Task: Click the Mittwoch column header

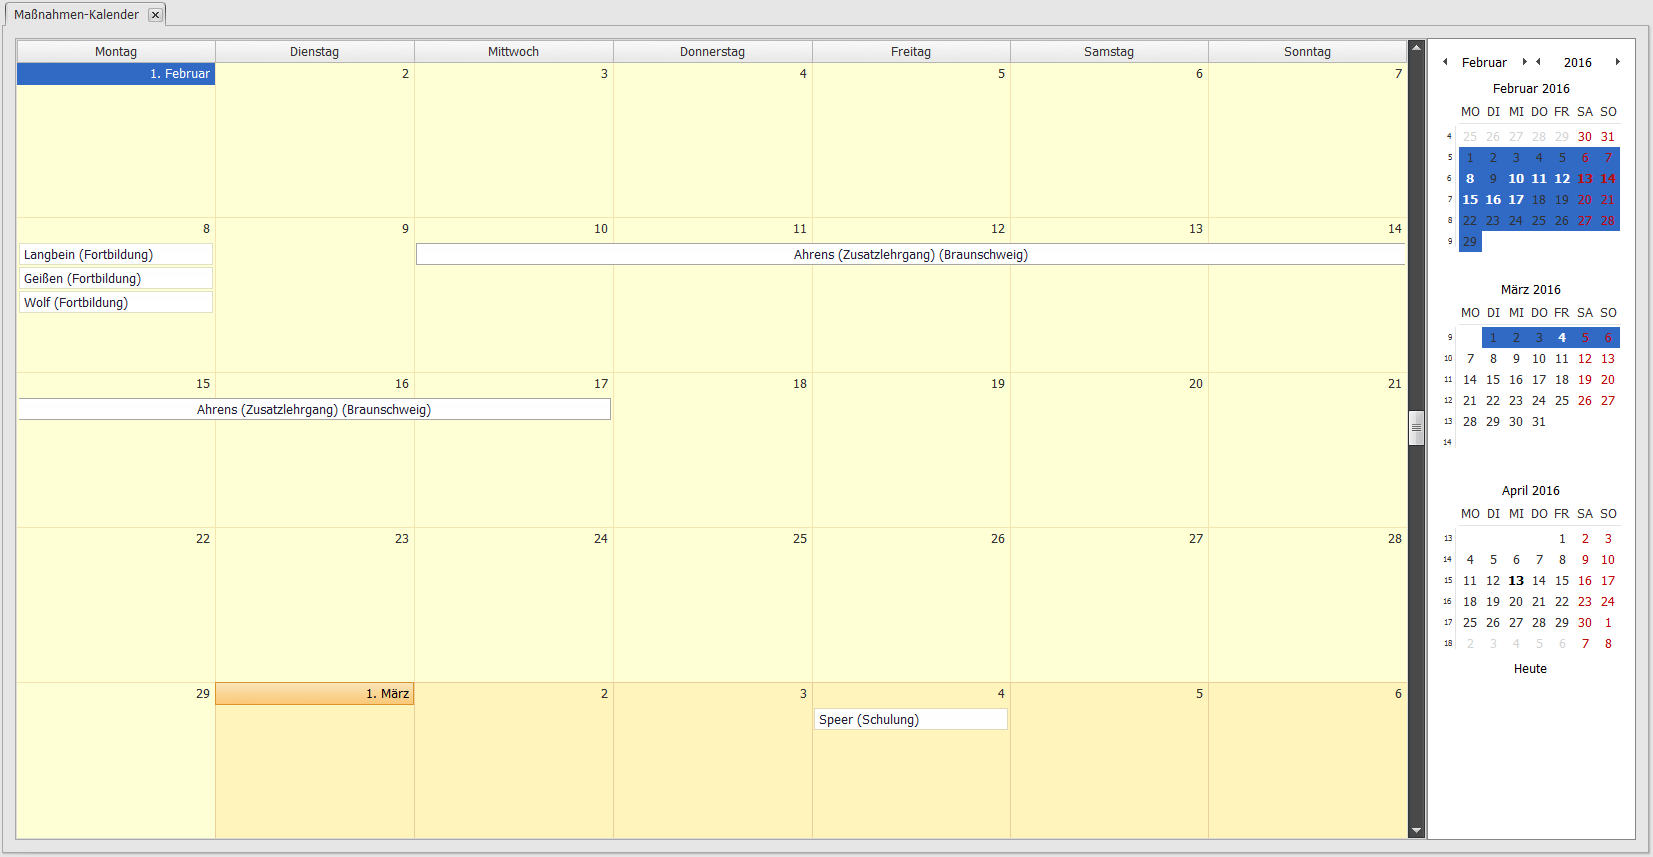Action: (x=513, y=52)
